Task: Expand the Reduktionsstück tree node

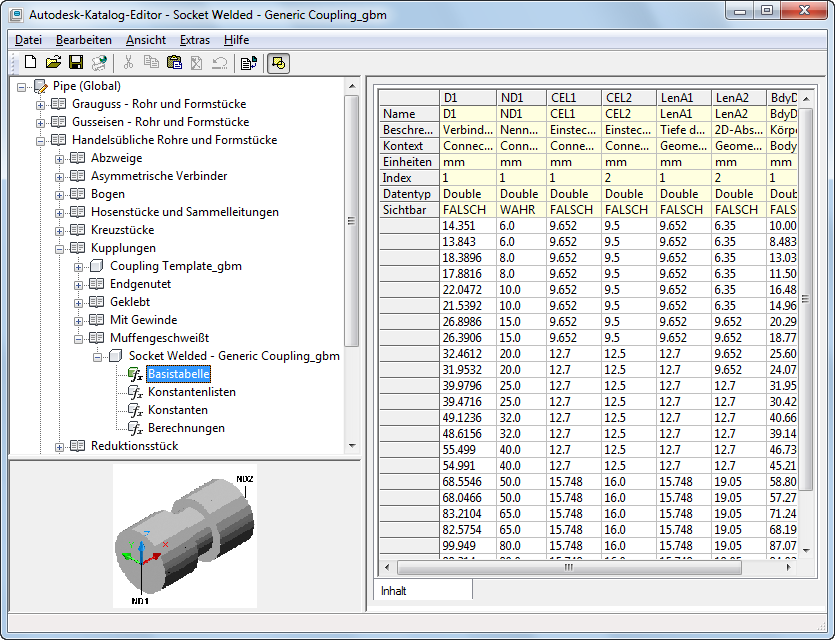Action: point(61,446)
